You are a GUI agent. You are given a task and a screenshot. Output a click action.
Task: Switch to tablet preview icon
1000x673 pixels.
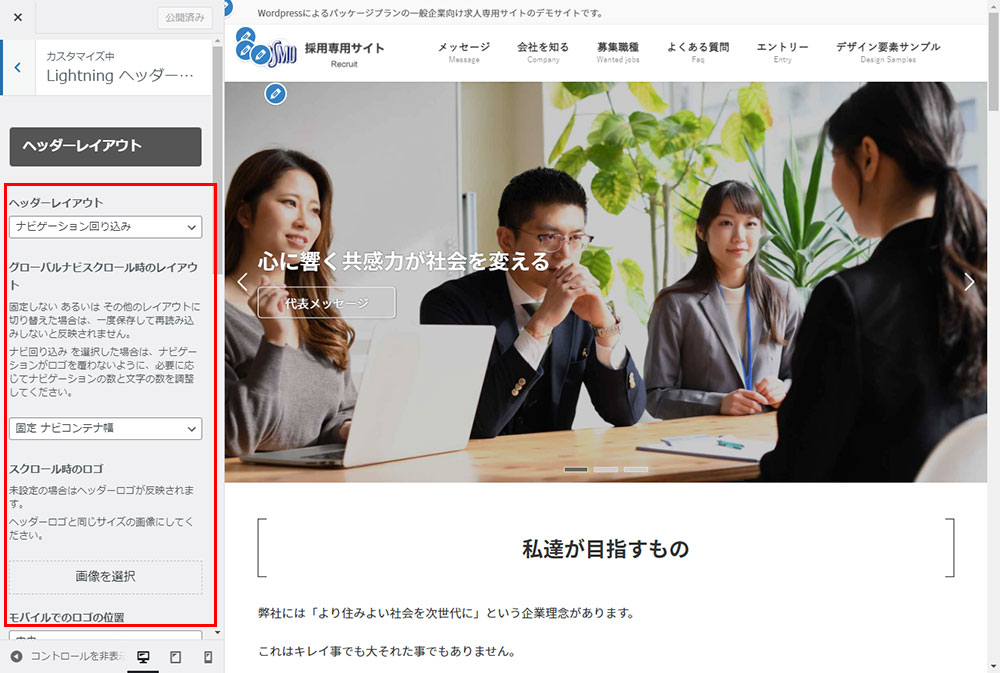pyautogui.click(x=175, y=657)
